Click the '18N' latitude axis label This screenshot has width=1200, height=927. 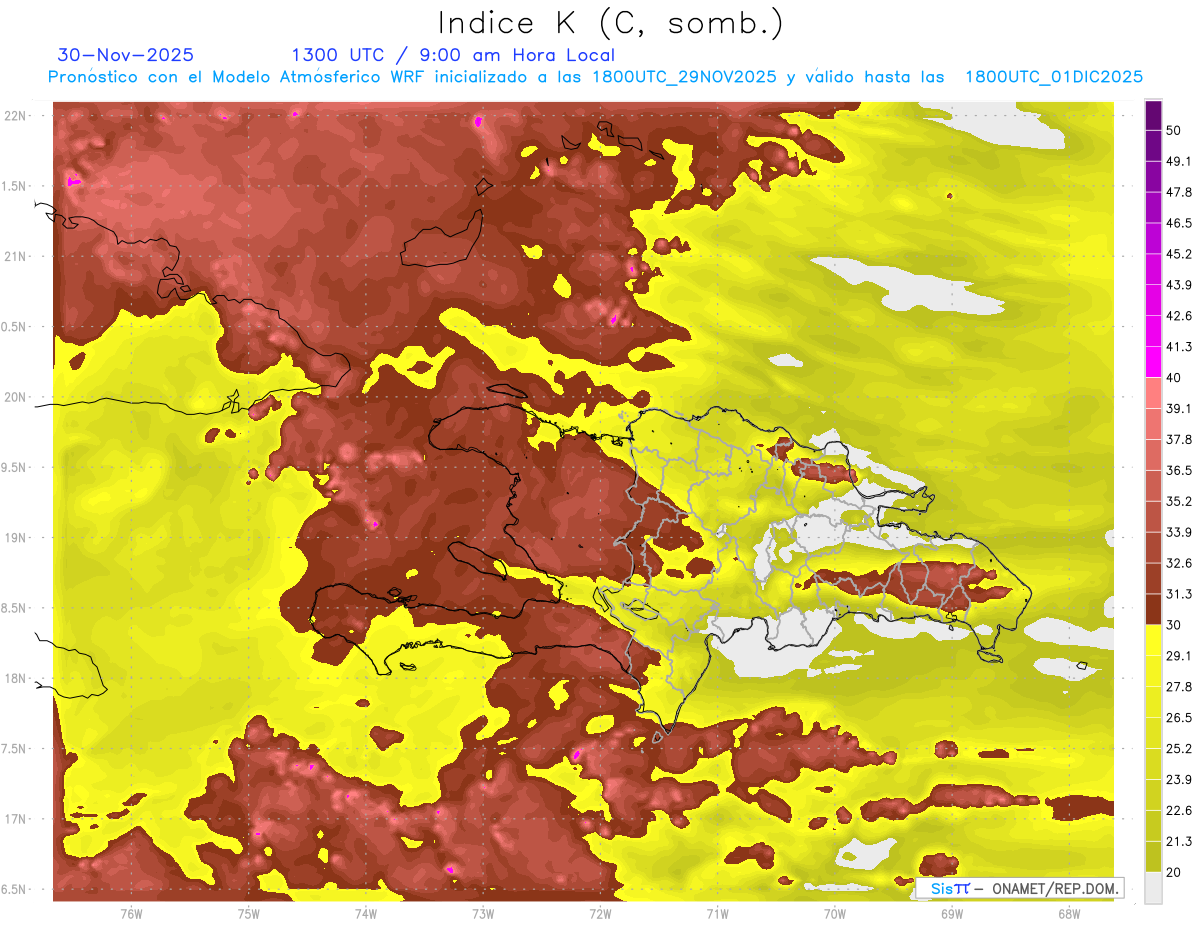(x=16, y=679)
